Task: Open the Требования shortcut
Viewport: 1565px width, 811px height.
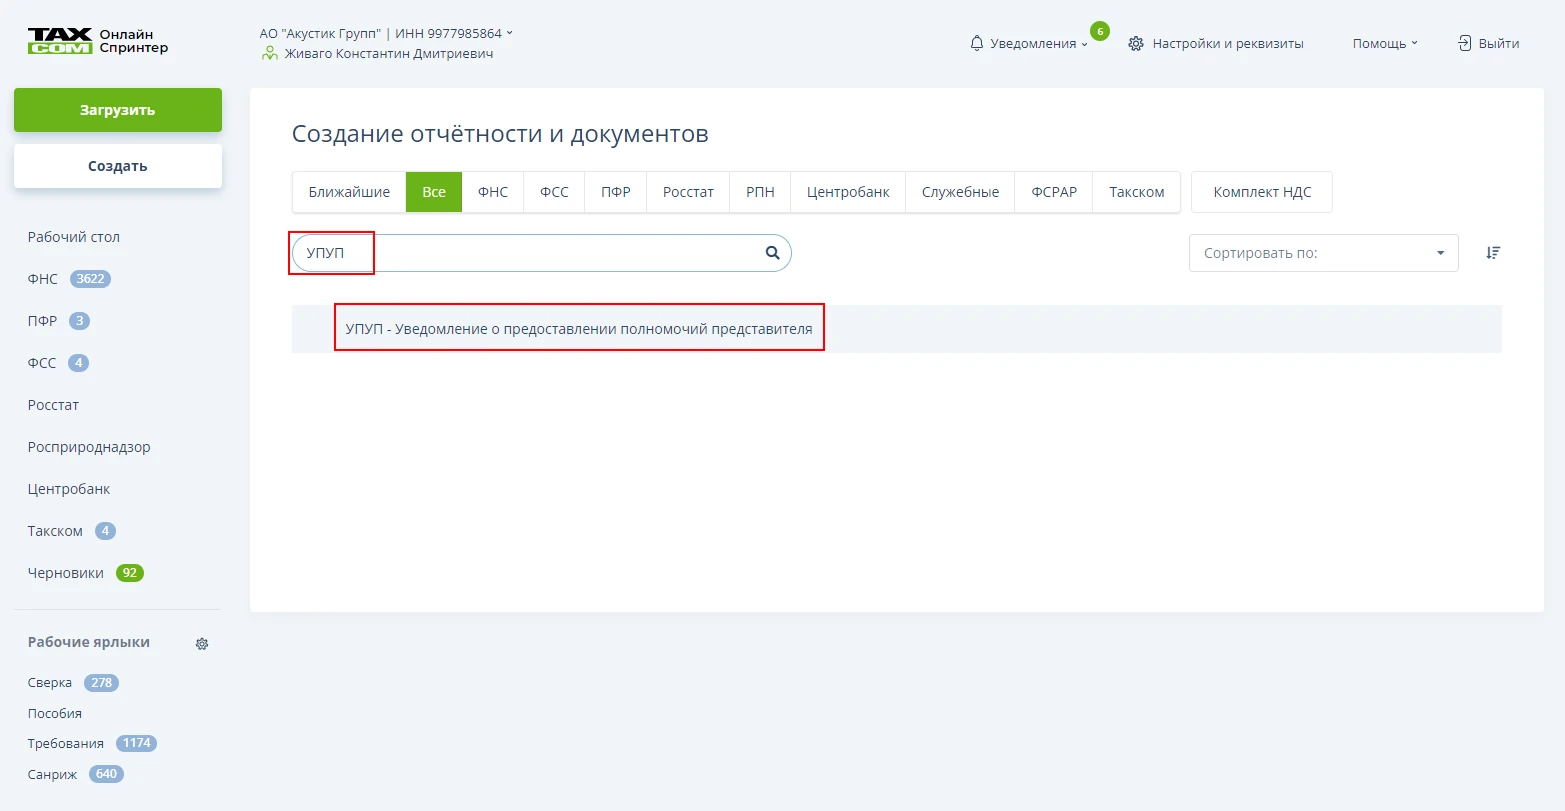Action: pyautogui.click(x=66, y=743)
